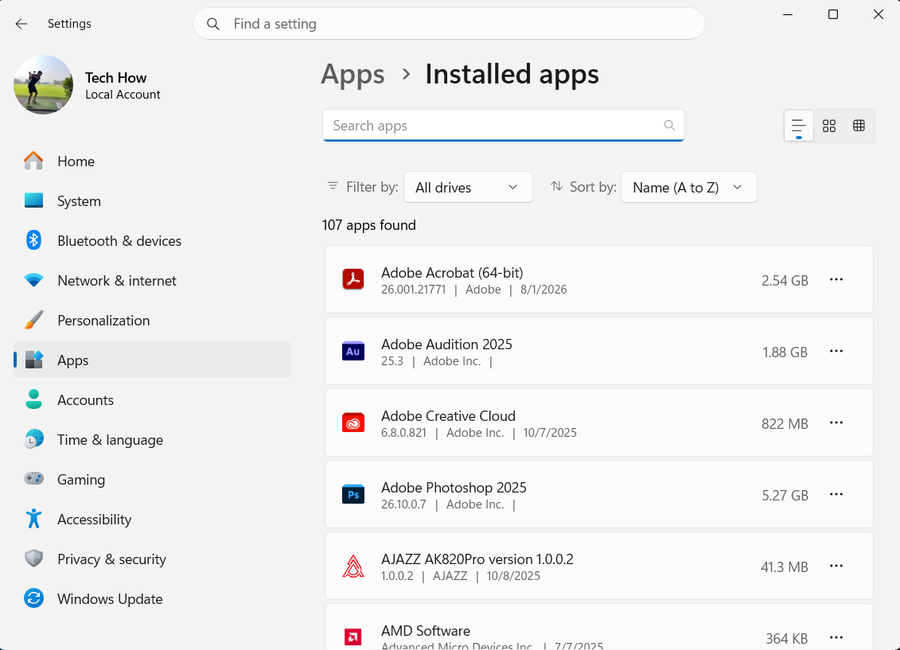Click the Privacy & security shield icon

(x=34, y=558)
